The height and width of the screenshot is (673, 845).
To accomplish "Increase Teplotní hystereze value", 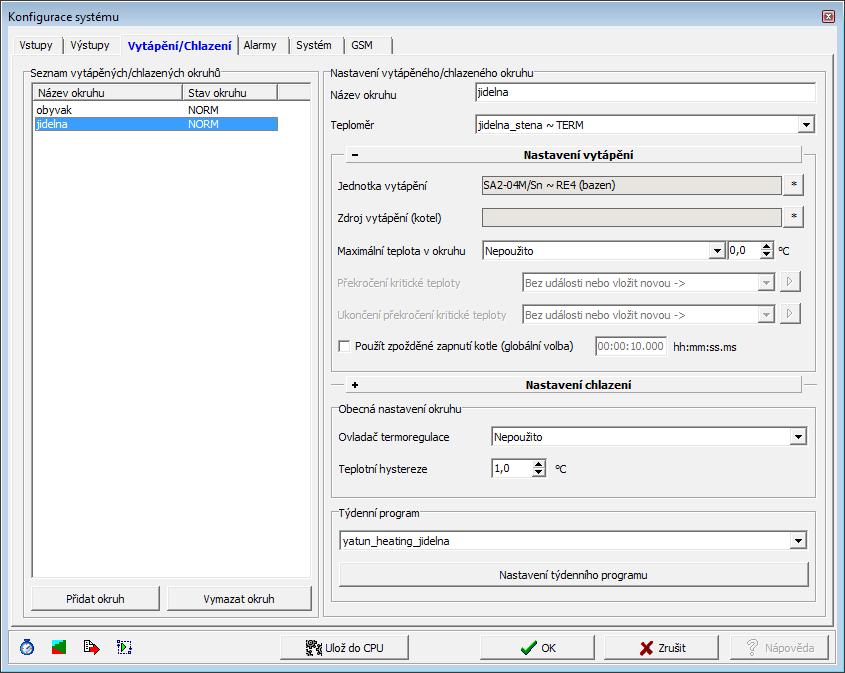I will (538, 464).
